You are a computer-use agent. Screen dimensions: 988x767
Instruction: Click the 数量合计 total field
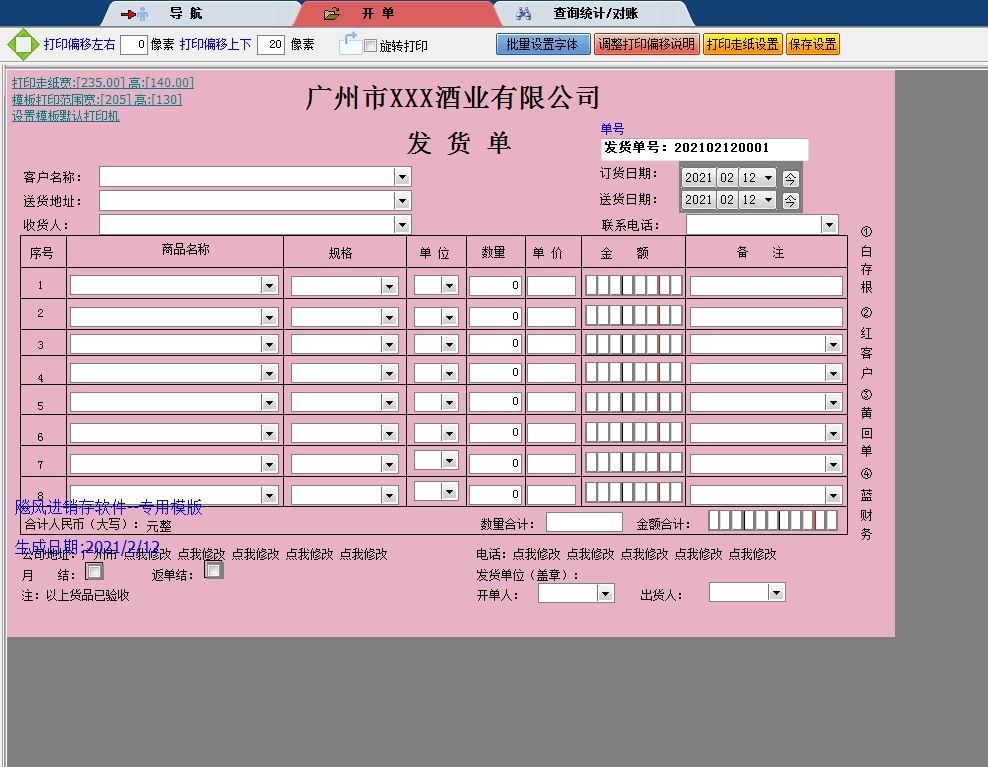tap(584, 522)
